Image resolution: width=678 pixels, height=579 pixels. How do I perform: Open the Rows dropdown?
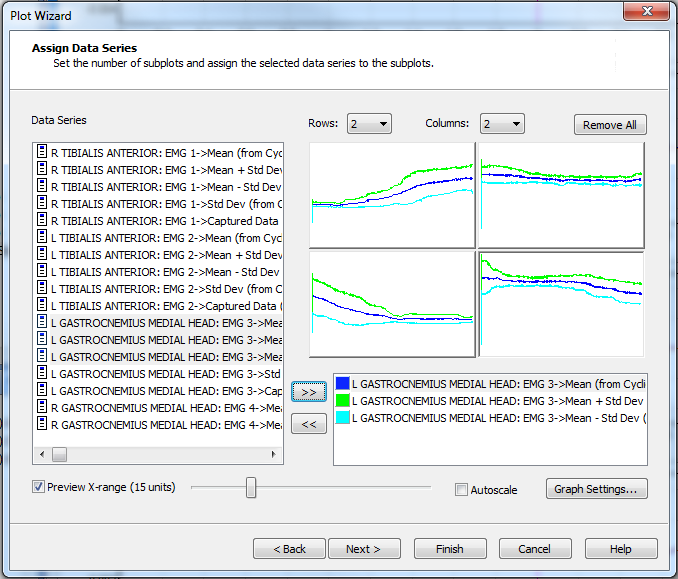tap(369, 124)
